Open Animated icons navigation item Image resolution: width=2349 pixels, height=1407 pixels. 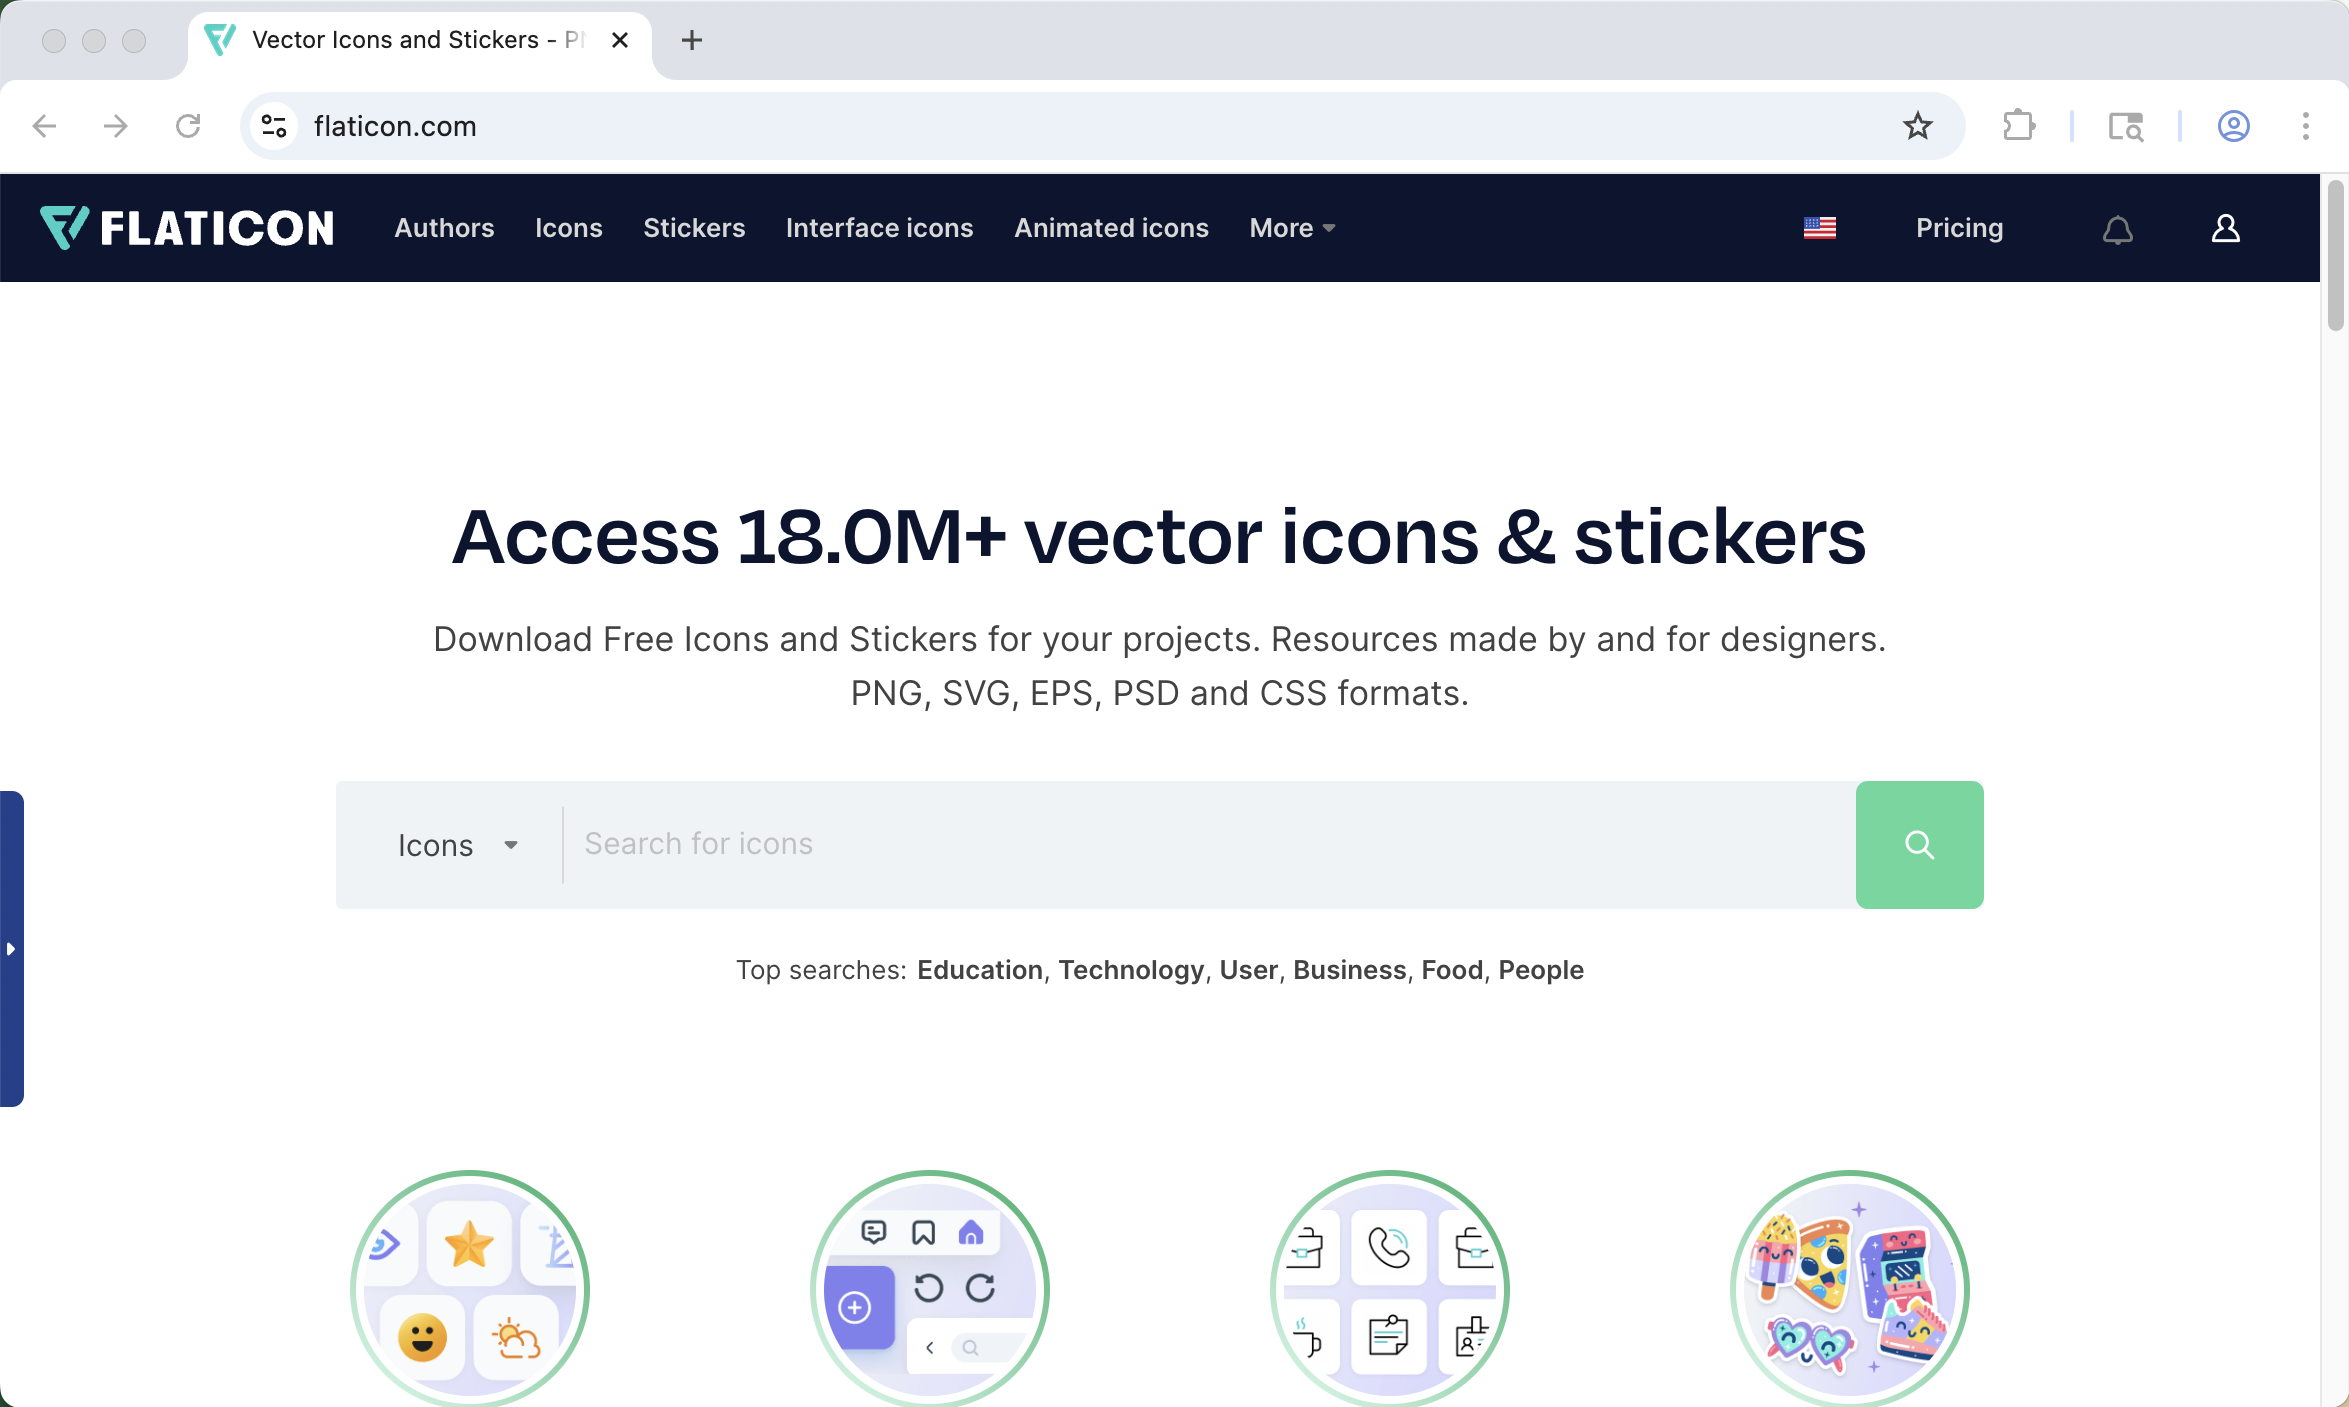(x=1111, y=228)
